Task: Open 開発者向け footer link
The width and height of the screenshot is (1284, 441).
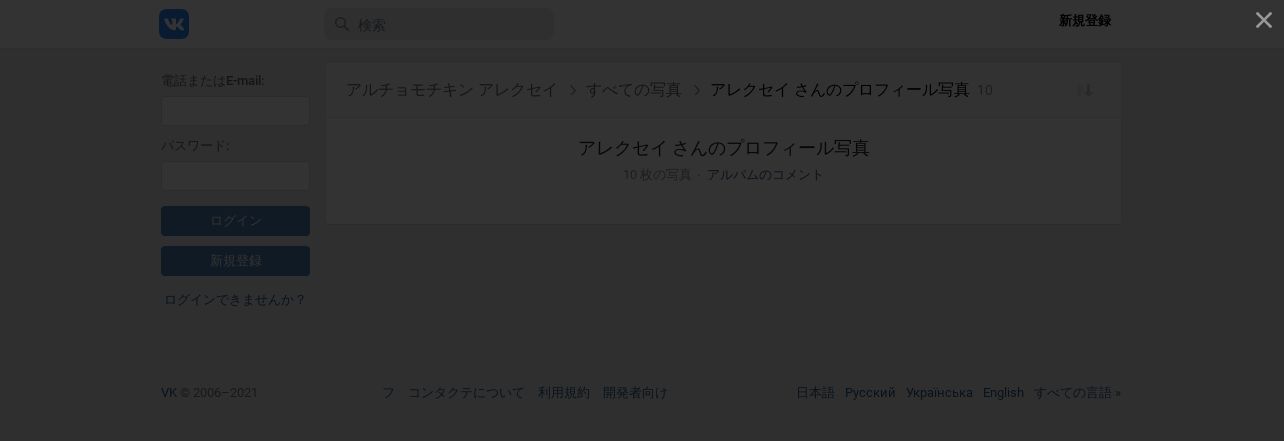Action: tap(635, 393)
